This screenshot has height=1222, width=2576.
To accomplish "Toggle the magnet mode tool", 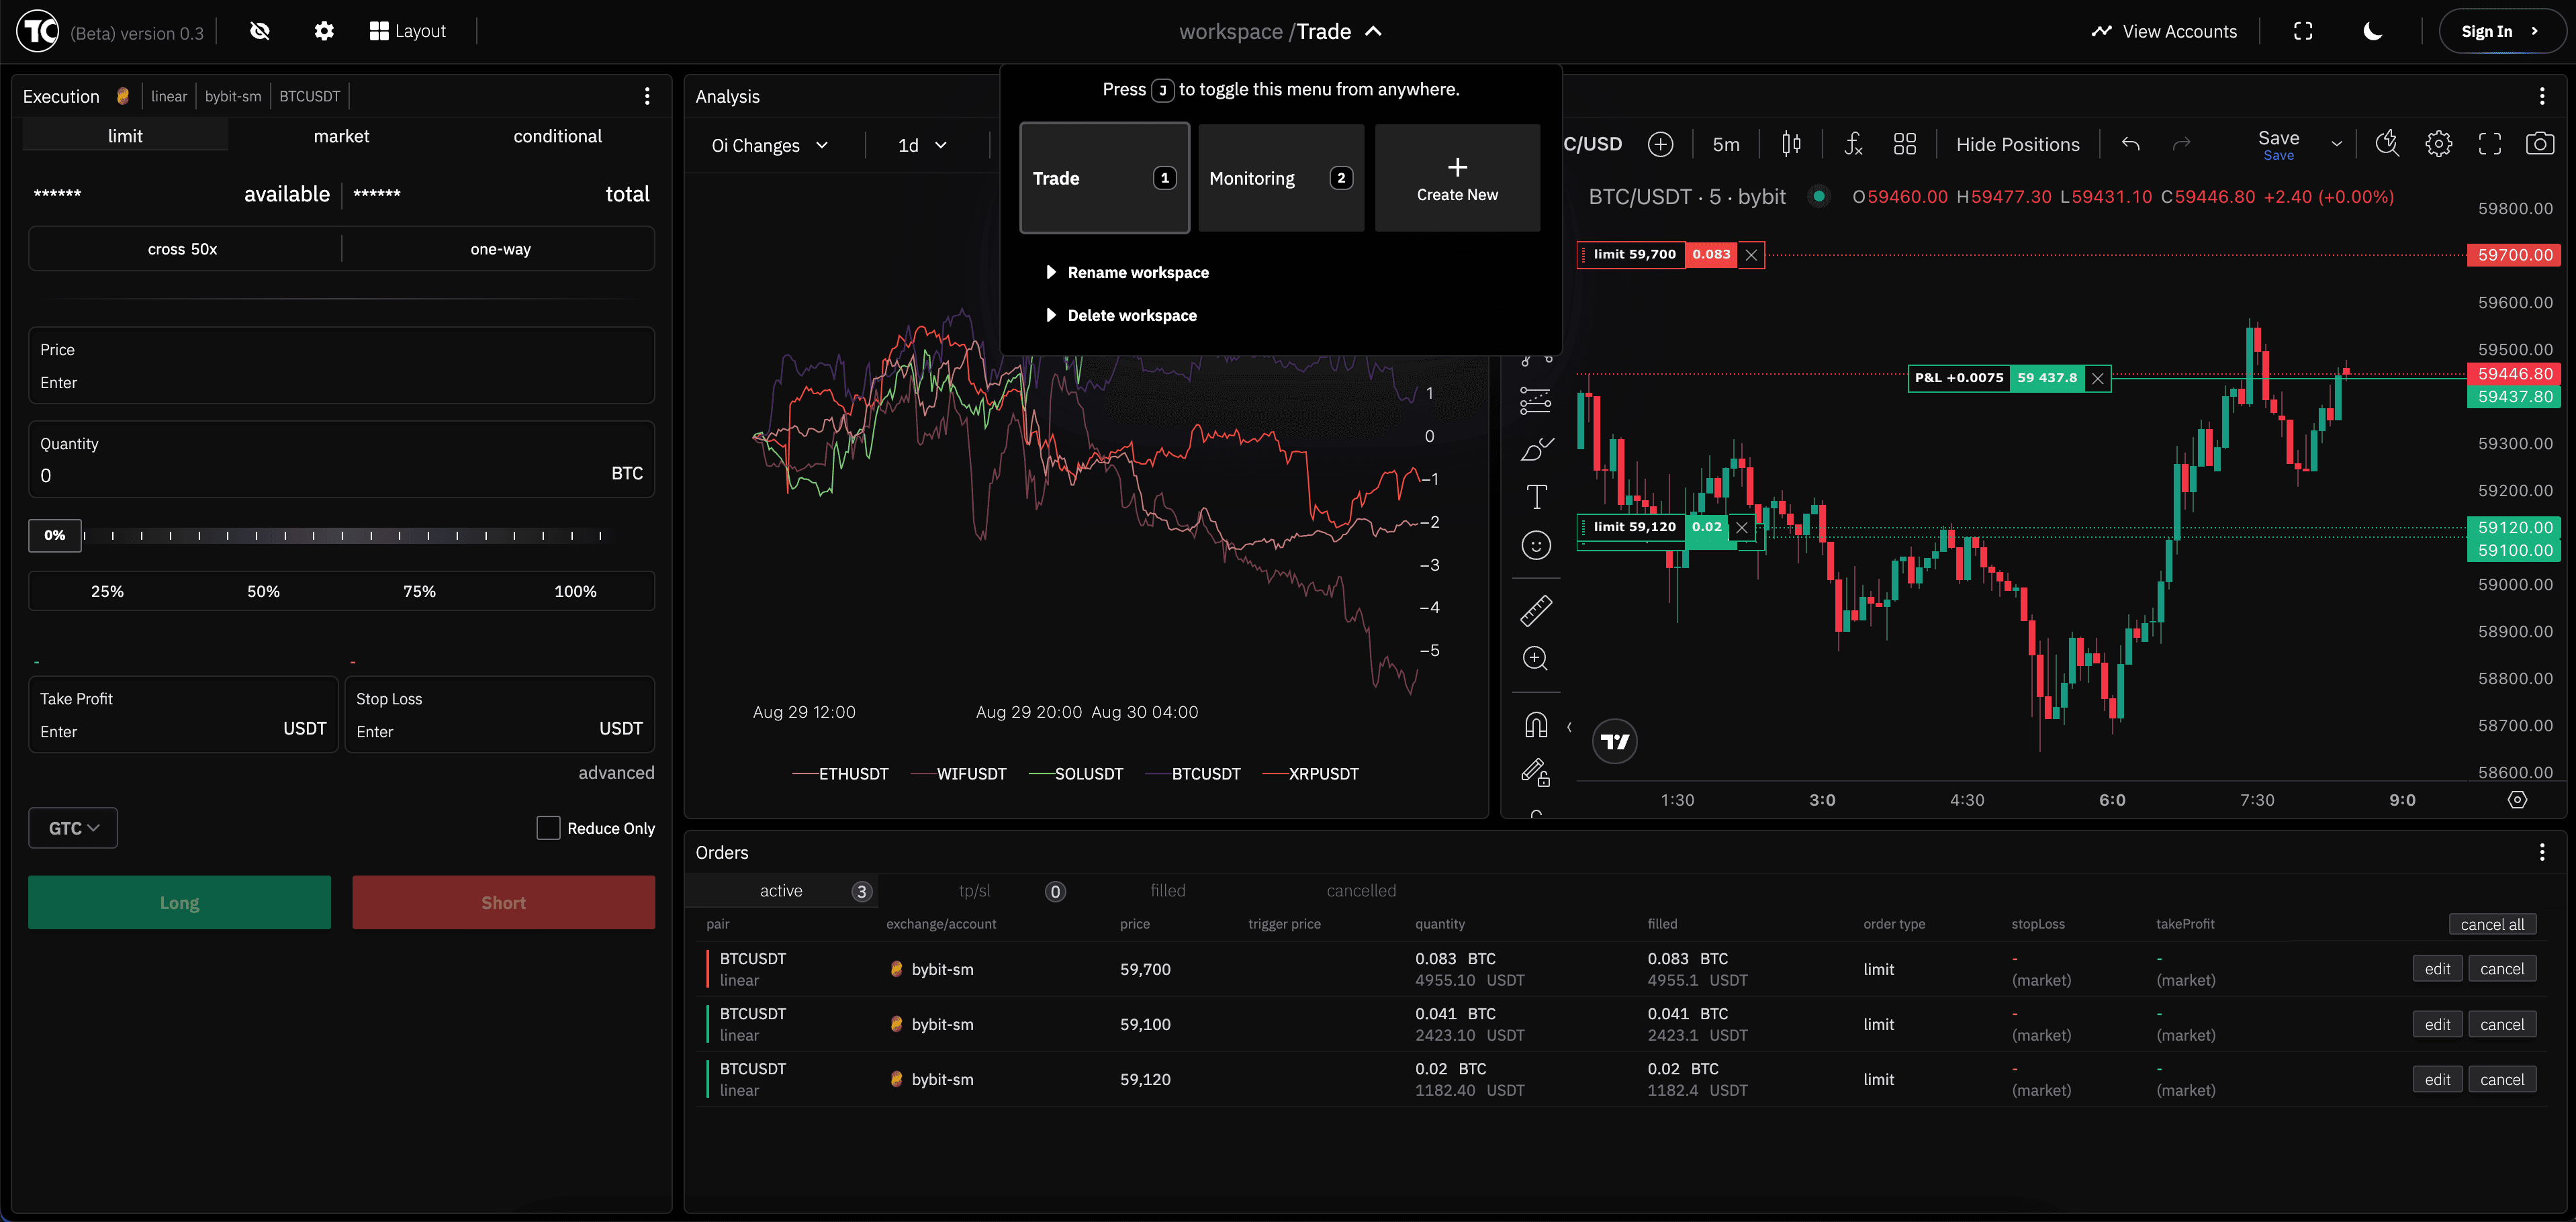I will tap(1536, 724).
